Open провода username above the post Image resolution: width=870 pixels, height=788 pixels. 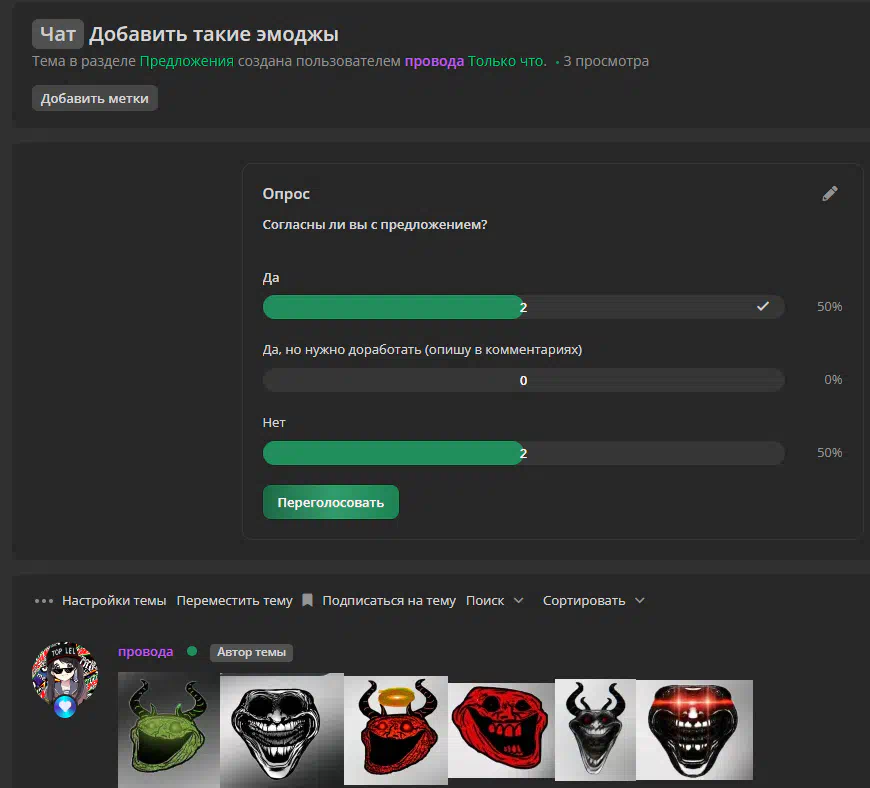(145, 651)
